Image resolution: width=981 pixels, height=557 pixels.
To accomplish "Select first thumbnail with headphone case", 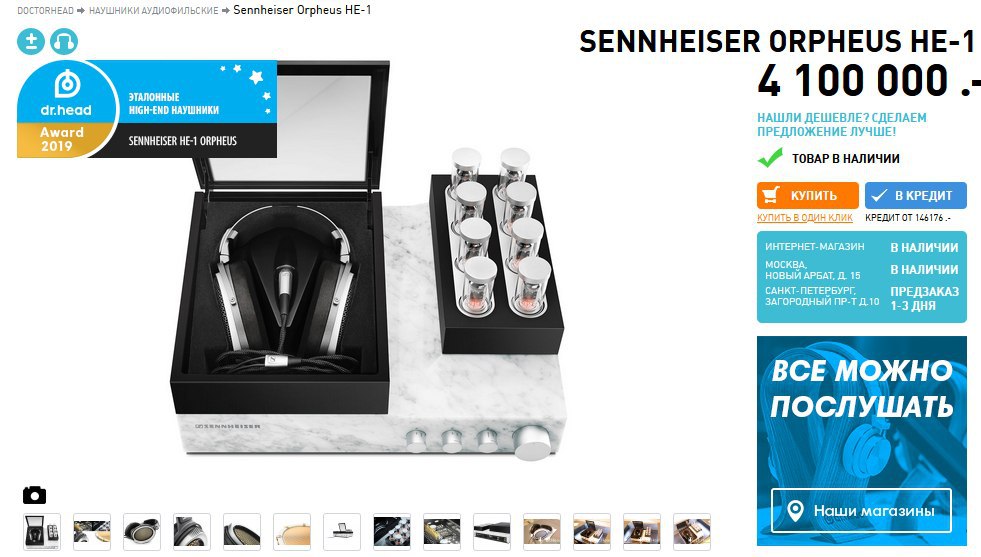I will point(42,532).
